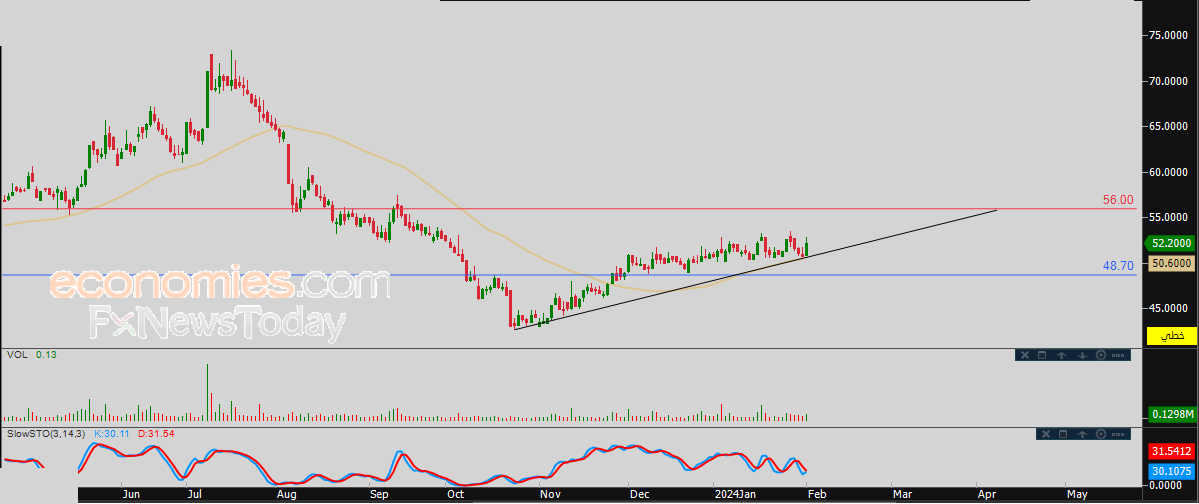Move the SlowSTO panel up
1199x504 pixels.
[1082, 434]
